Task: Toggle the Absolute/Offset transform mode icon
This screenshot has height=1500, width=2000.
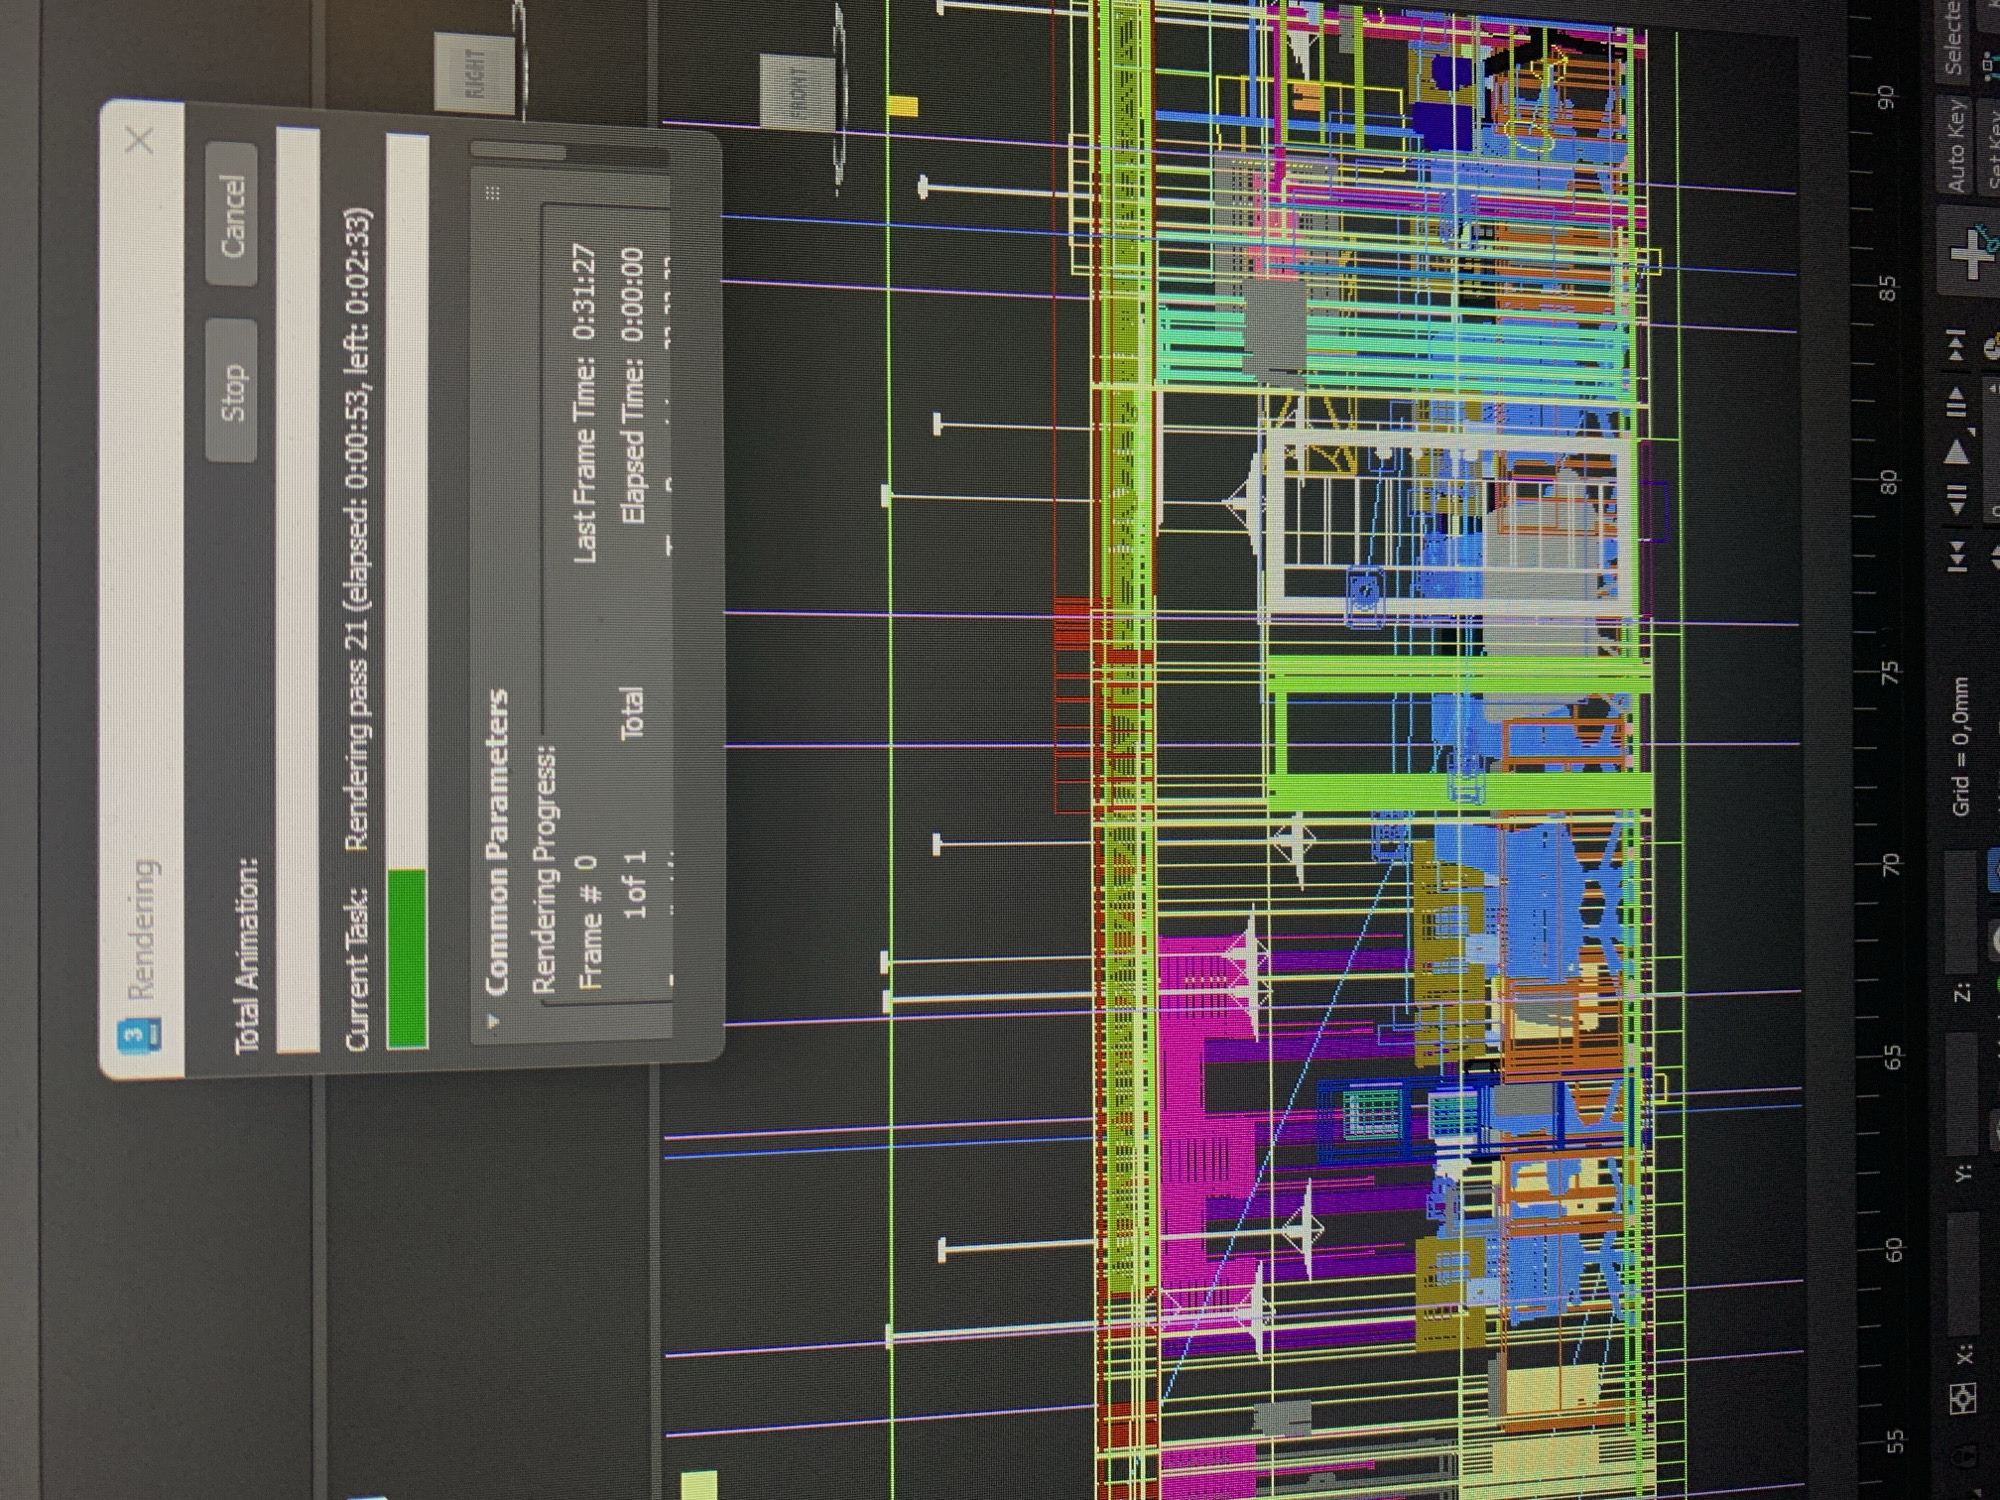Action: click(x=1962, y=1398)
